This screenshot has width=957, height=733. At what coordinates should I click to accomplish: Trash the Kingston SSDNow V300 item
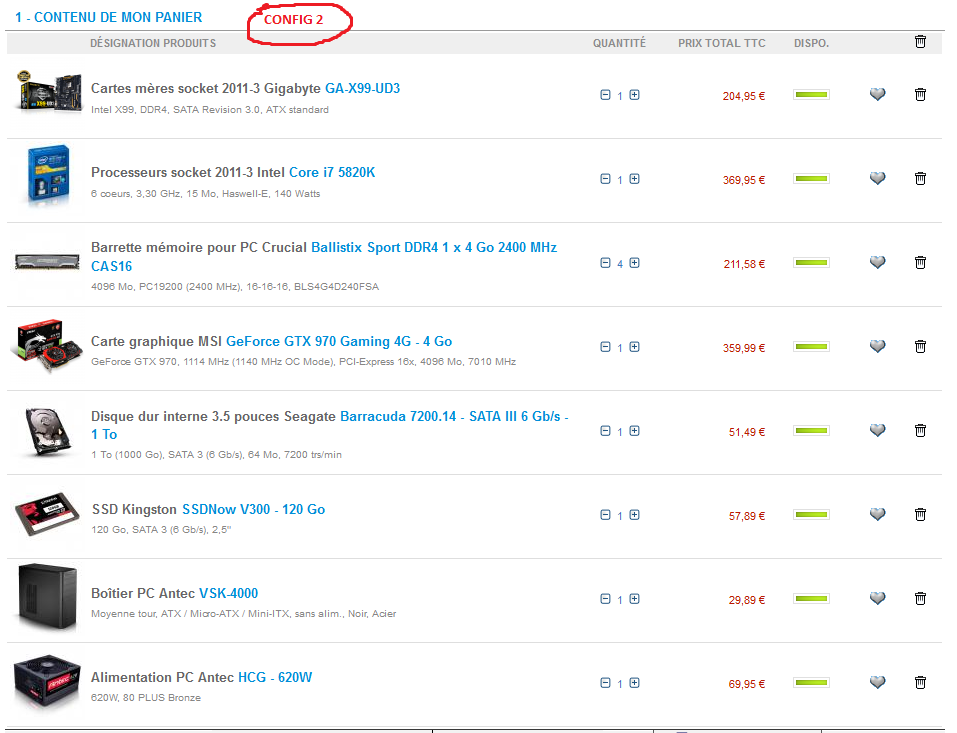(920, 515)
